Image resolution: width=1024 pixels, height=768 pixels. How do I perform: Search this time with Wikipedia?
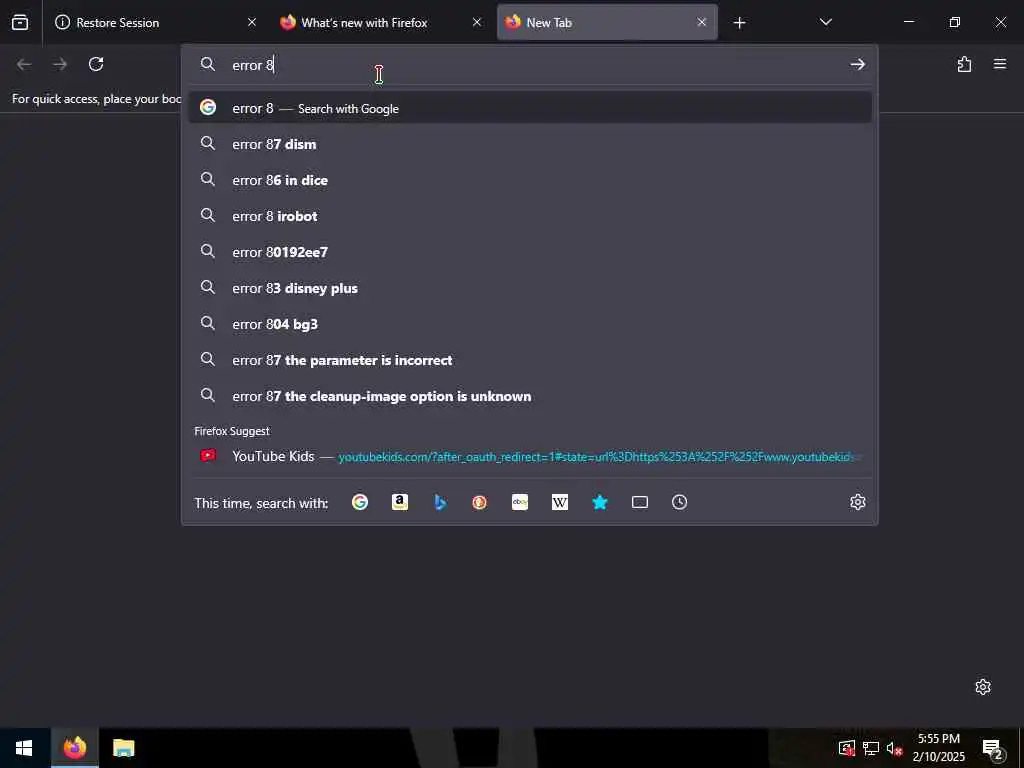coord(560,502)
